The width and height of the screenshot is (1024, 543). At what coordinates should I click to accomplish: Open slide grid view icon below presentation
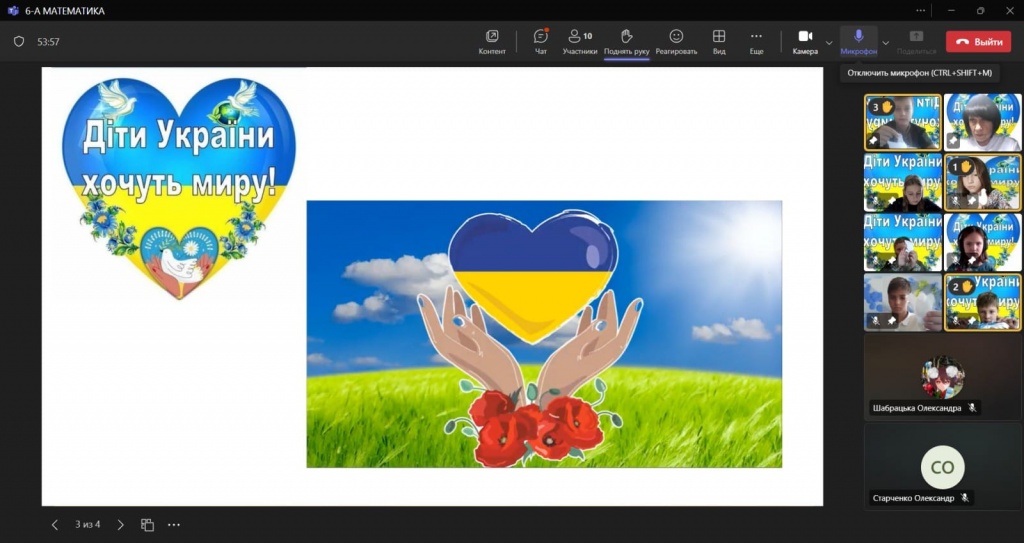point(147,525)
